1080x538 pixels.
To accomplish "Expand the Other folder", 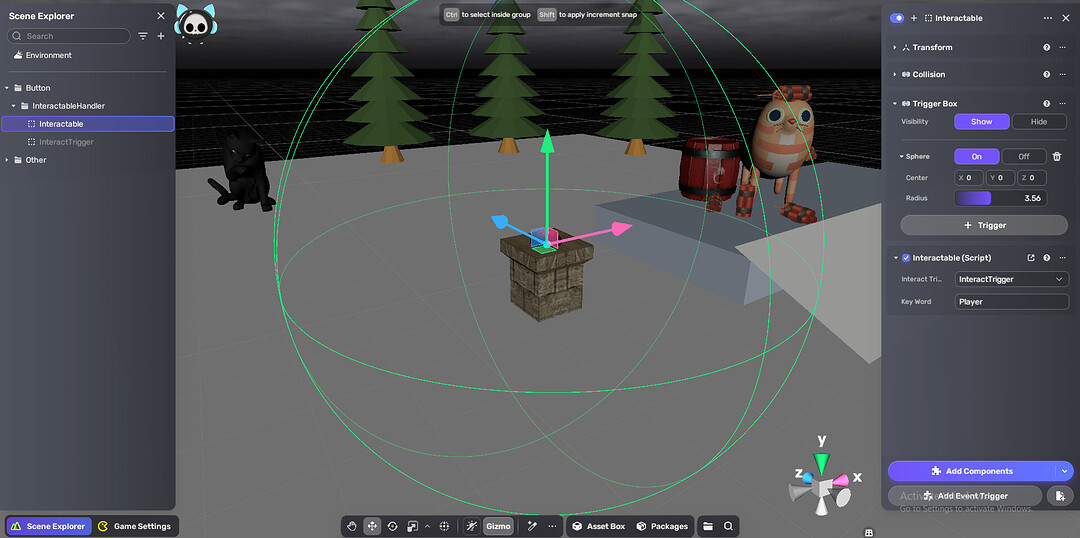I will coord(7,160).
